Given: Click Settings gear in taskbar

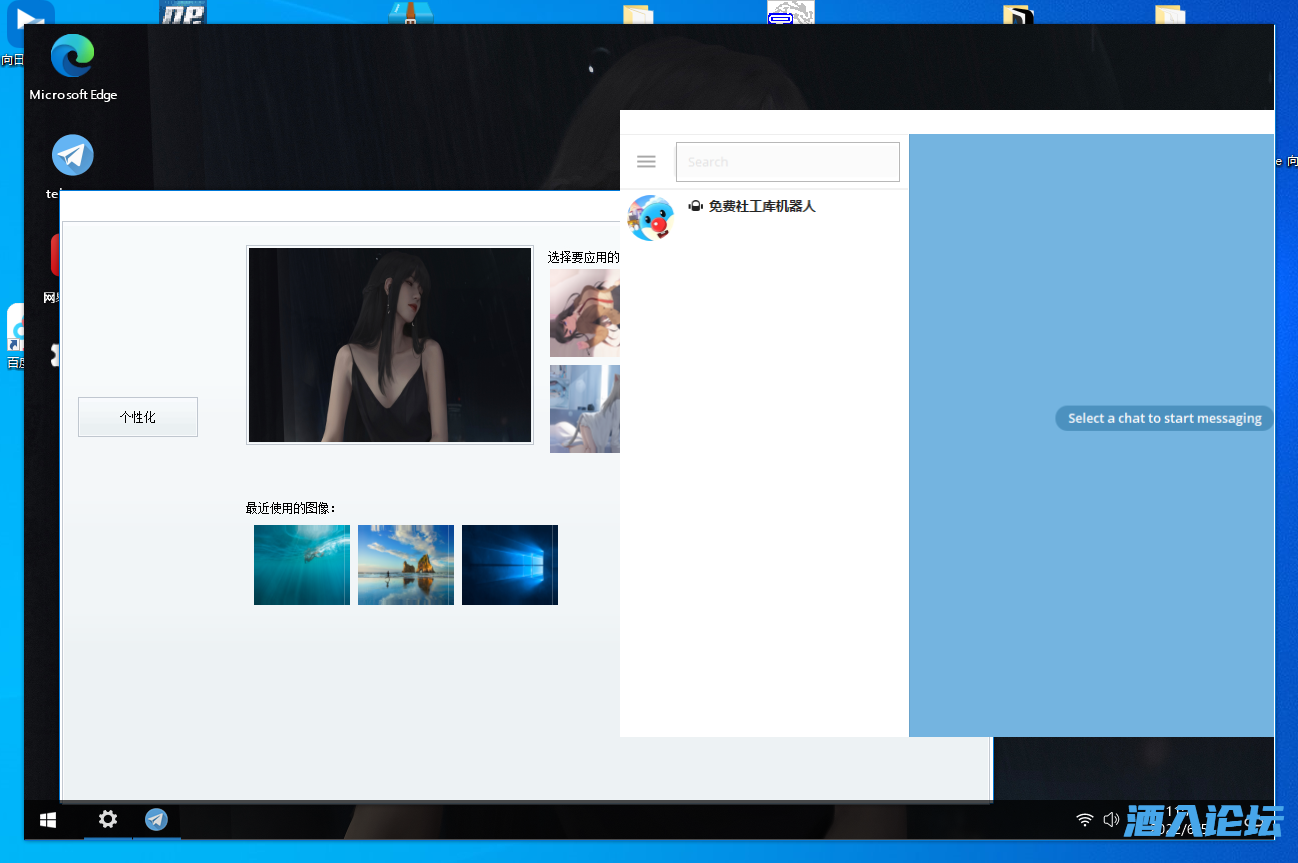Looking at the screenshot, I should pos(108,820).
